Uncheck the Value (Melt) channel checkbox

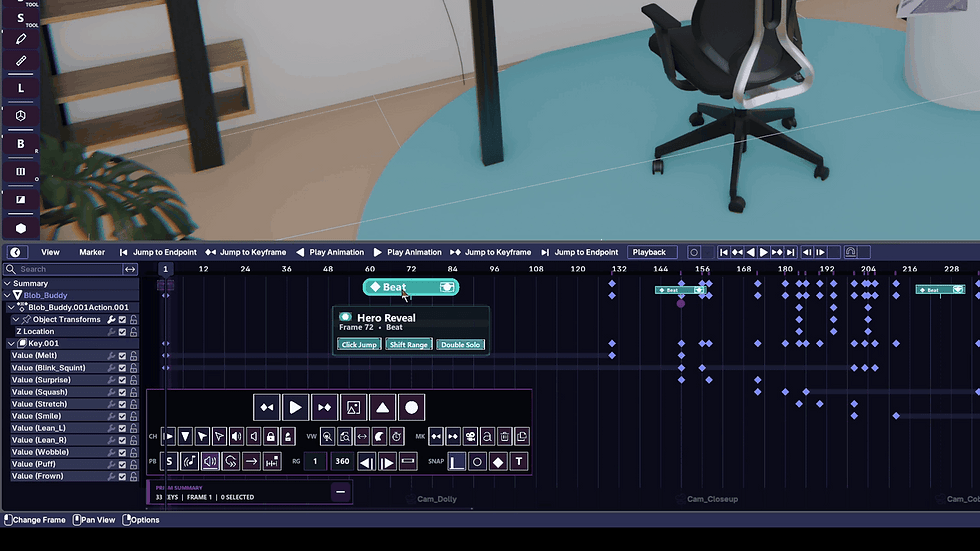pyautogui.click(x=122, y=355)
